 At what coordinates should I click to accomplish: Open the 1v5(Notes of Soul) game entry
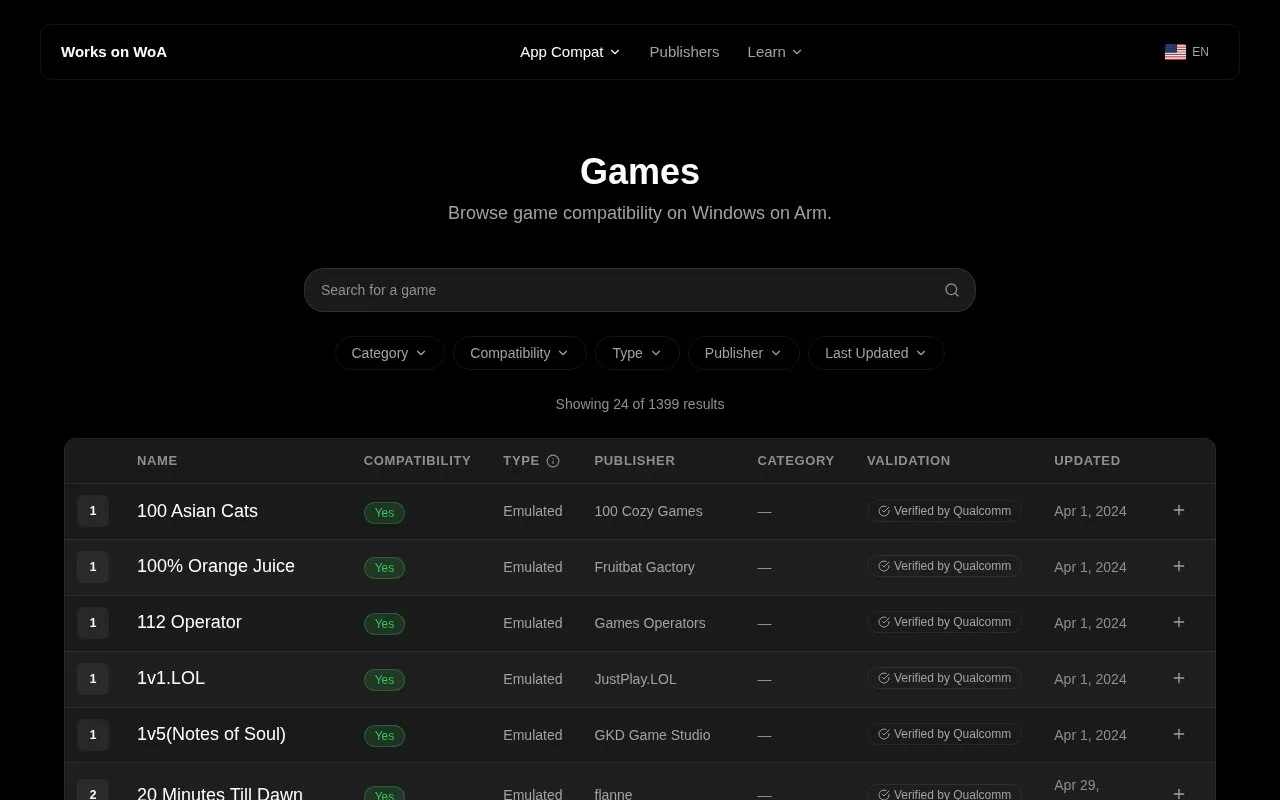point(211,734)
